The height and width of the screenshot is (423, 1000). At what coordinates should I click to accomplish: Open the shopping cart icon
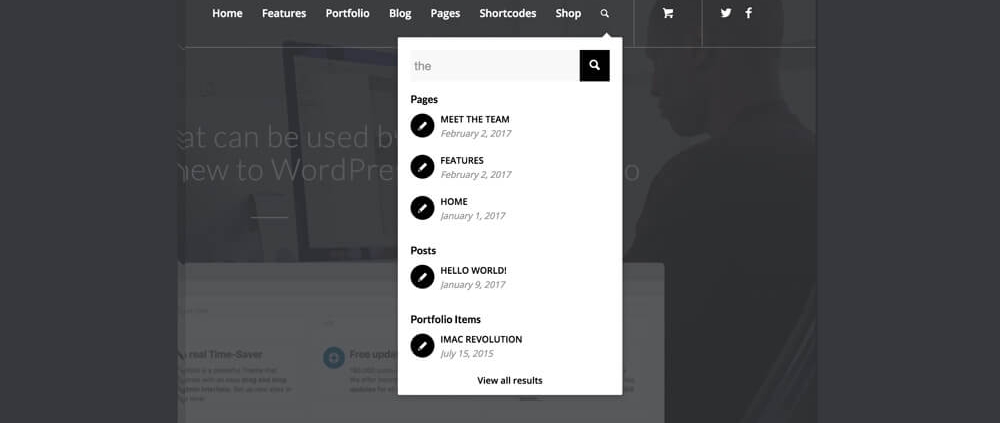(668, 14)
